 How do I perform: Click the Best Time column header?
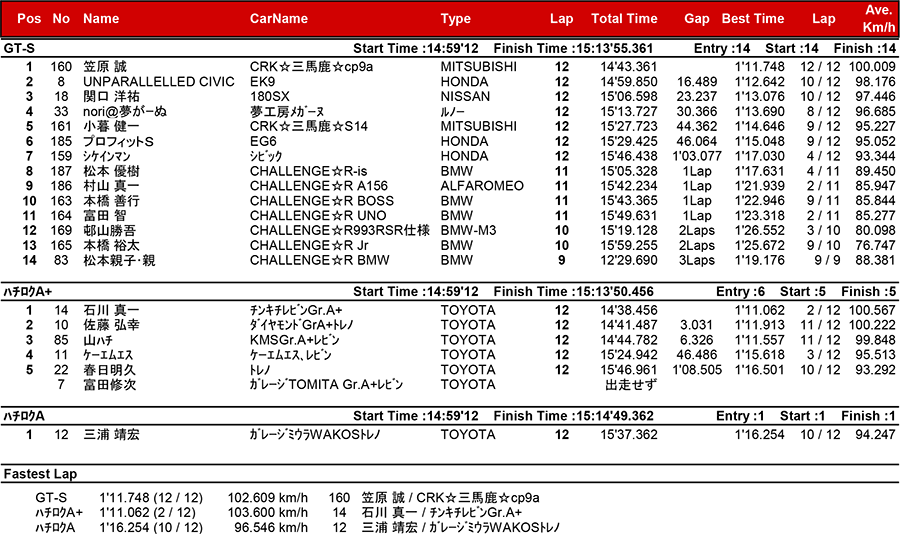(752, 18)
